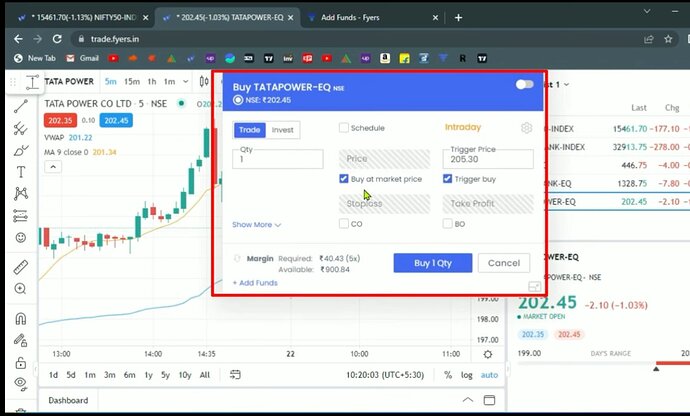690x416 pixels.
Task: Close the NIFTY50-INDEX browser tab
Action: pyautogui.click(x=146, y=18)
